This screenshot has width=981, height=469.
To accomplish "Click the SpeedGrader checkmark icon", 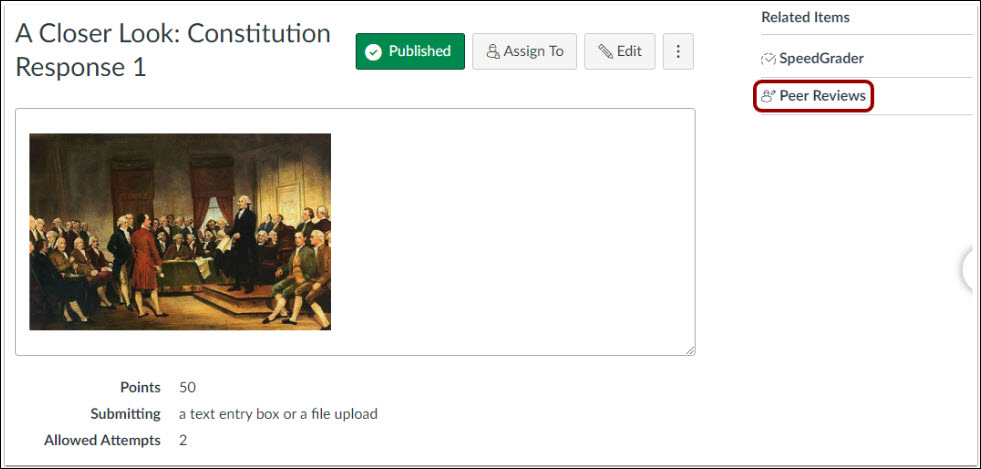I will click(x=768, y=59).
